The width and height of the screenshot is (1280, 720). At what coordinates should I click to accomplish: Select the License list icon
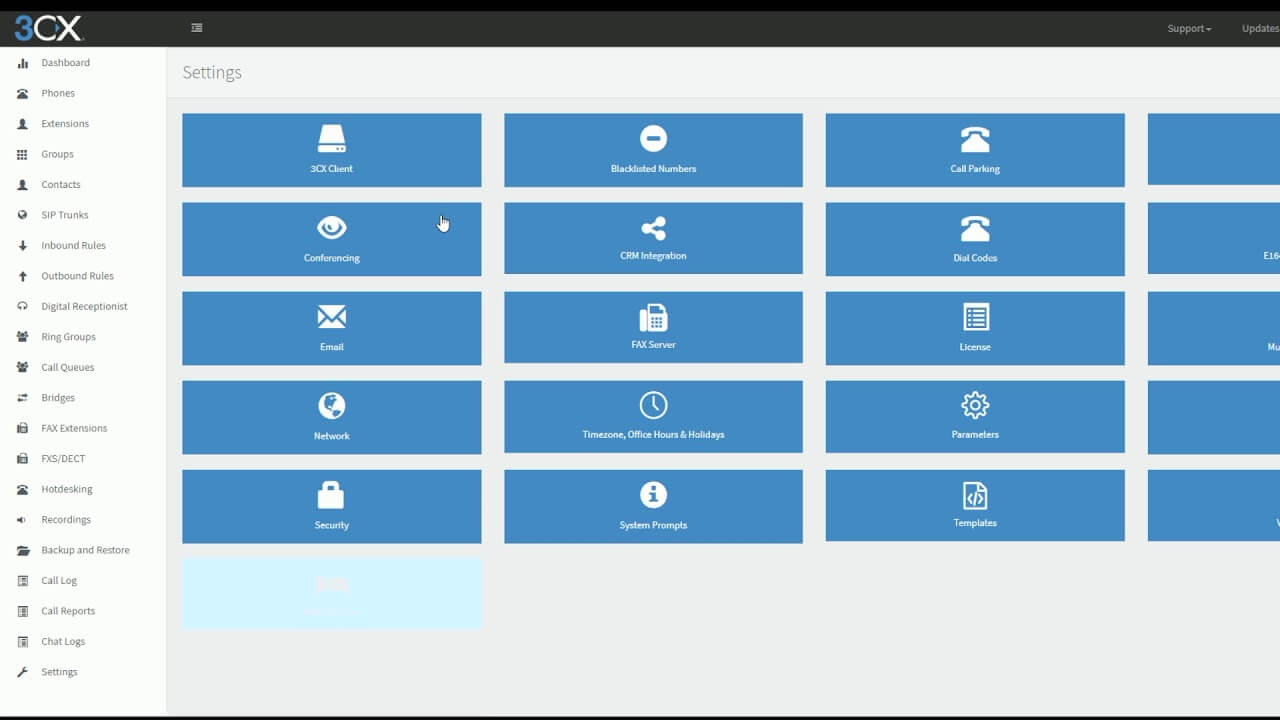(975, 318)
